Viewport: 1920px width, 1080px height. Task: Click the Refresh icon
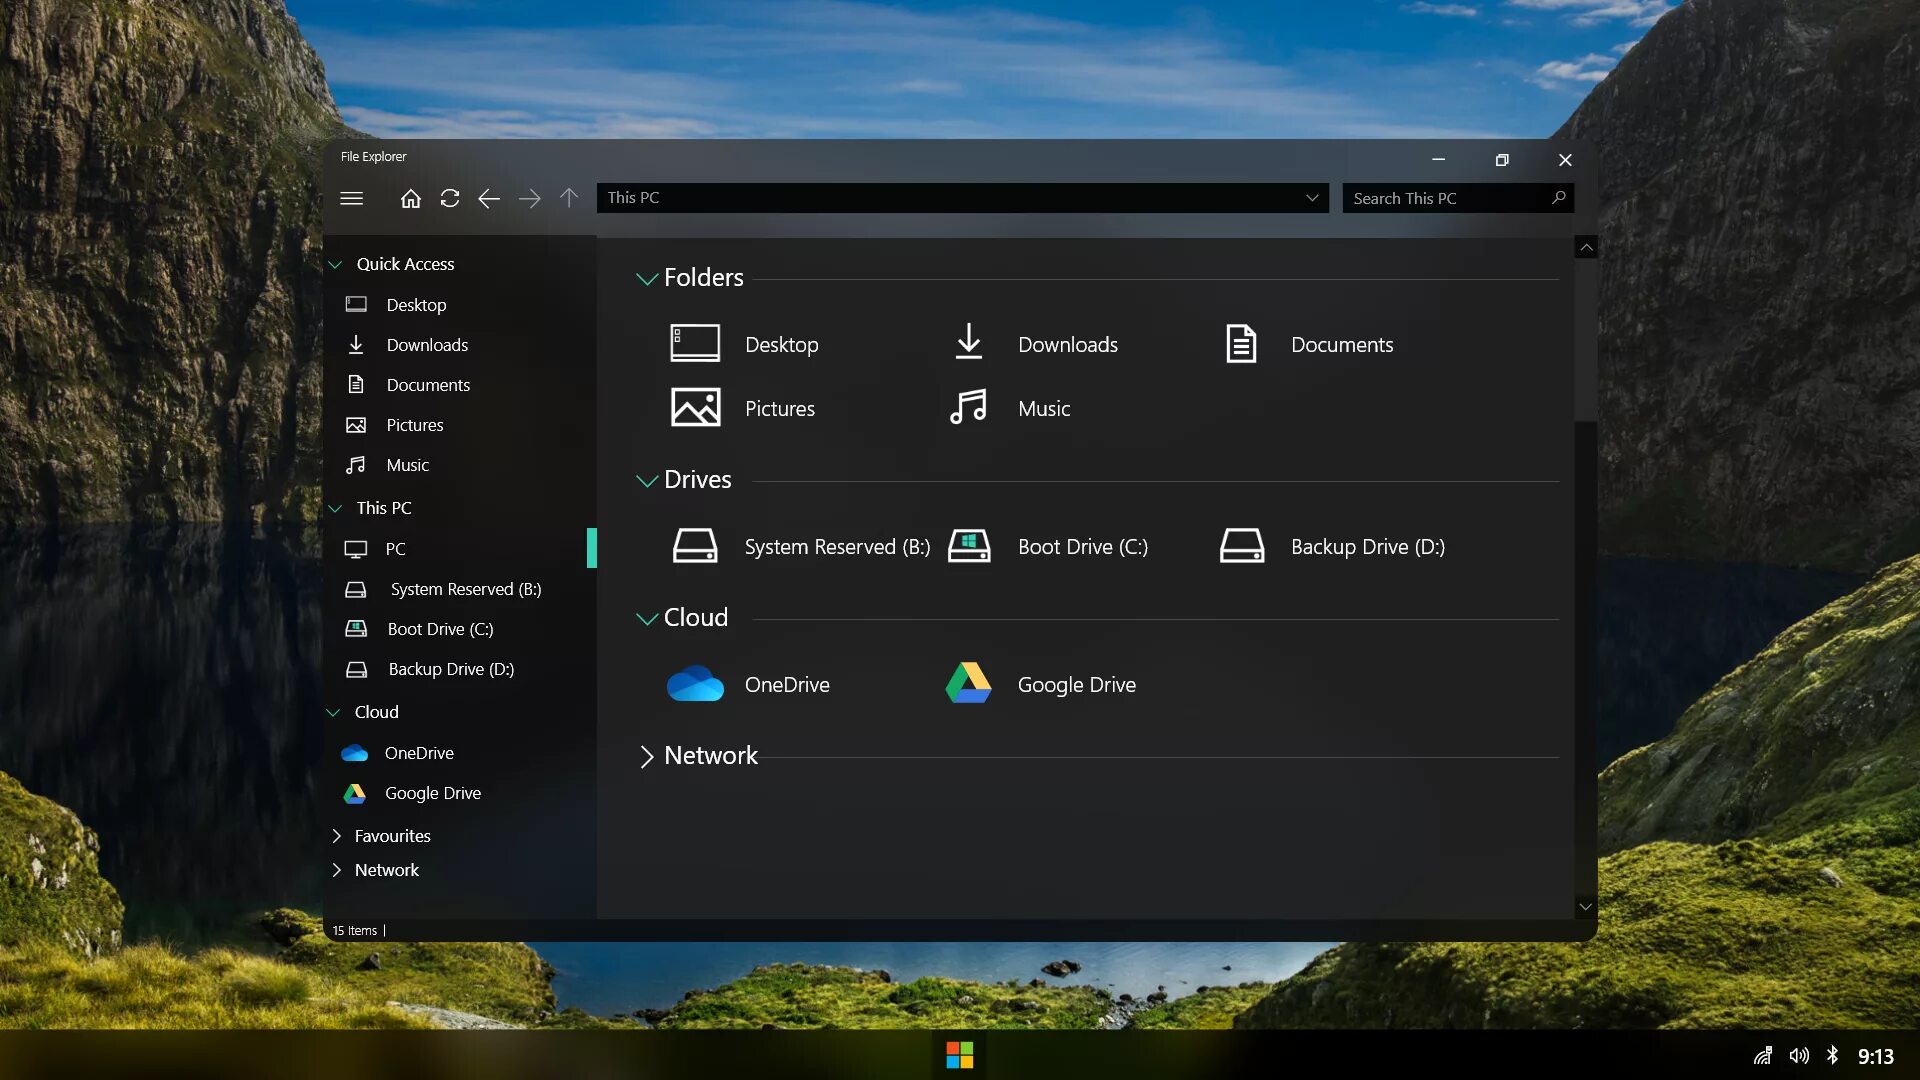point(450,198)
